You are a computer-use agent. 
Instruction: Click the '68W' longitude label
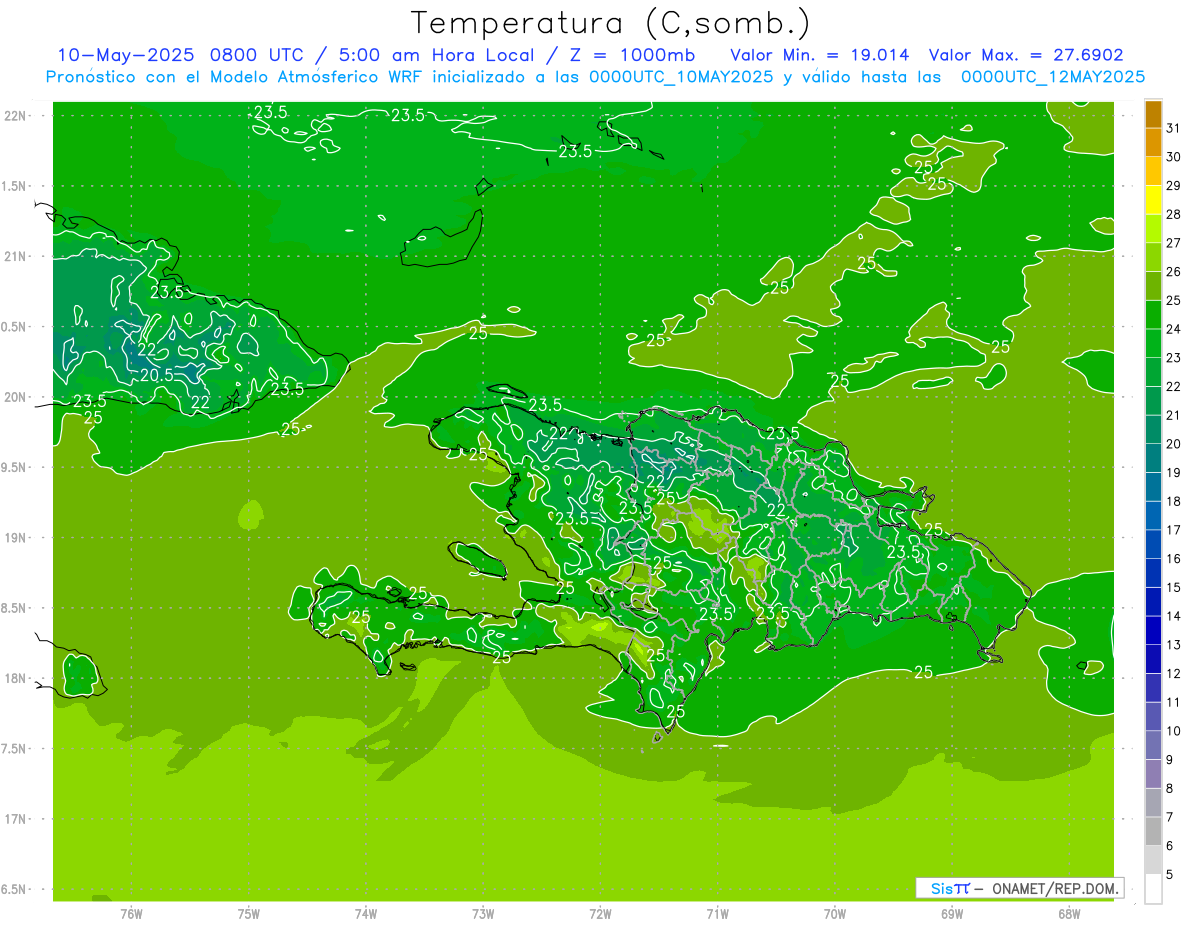coord(1069,914)
